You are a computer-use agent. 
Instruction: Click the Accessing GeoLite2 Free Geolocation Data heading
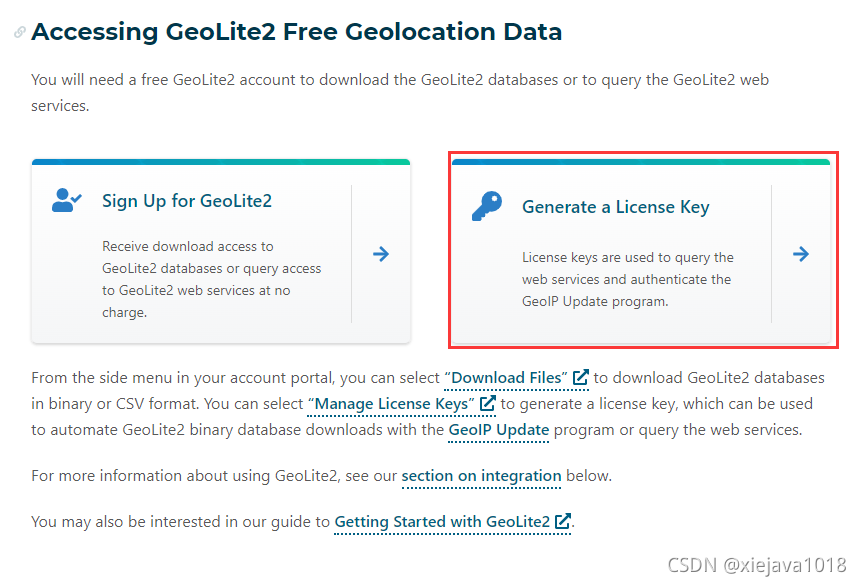(x=296, y=32)
